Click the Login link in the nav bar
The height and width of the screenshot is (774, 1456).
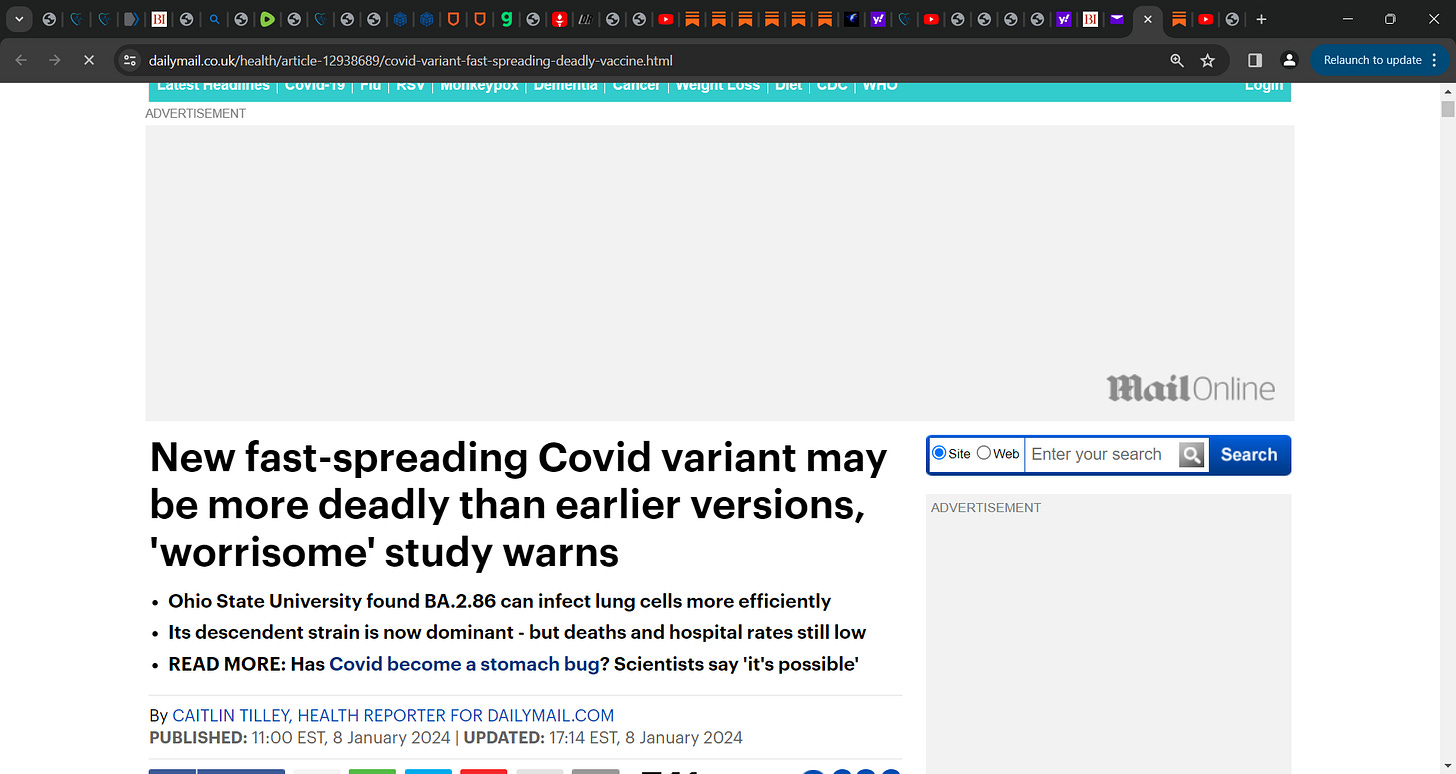tap(1263, 86)
